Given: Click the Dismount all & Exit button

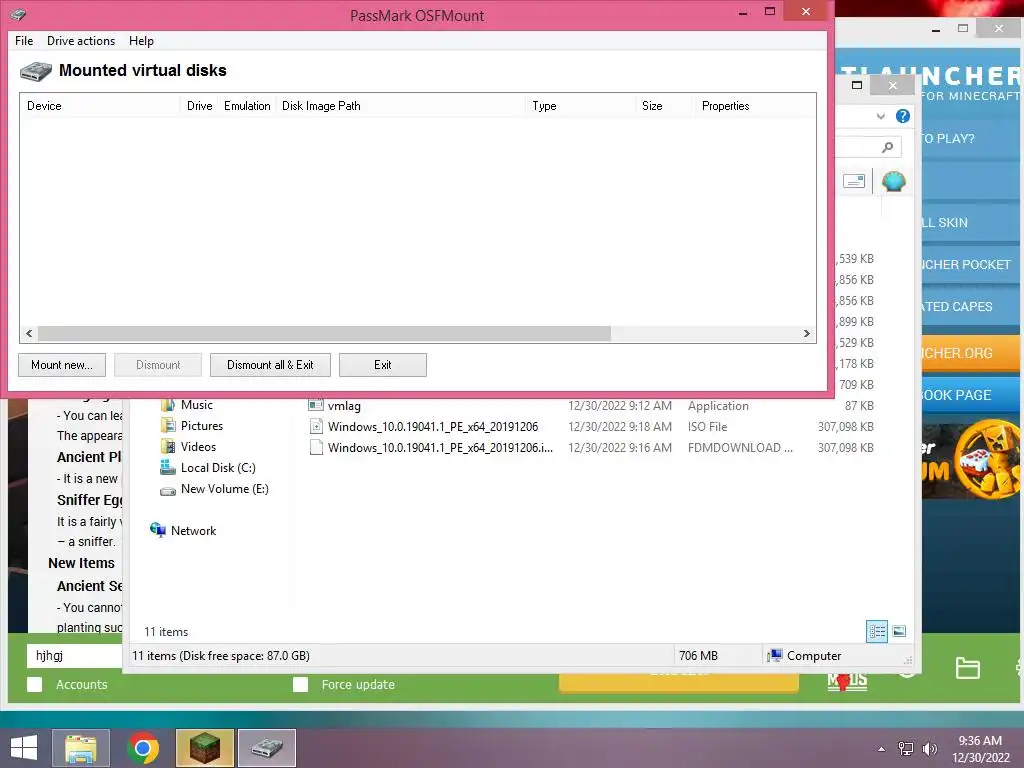Looking at the screenshot, I should 270,365.
